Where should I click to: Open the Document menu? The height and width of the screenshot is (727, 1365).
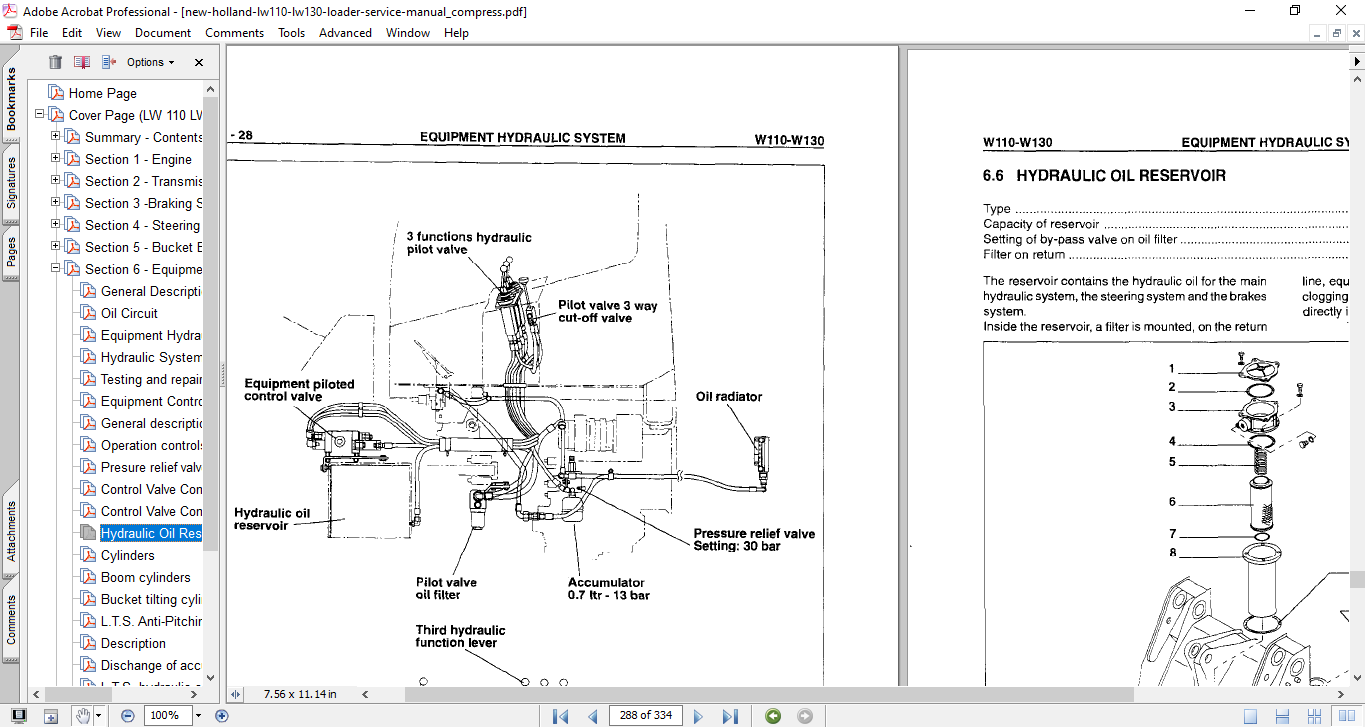point(163,33)
